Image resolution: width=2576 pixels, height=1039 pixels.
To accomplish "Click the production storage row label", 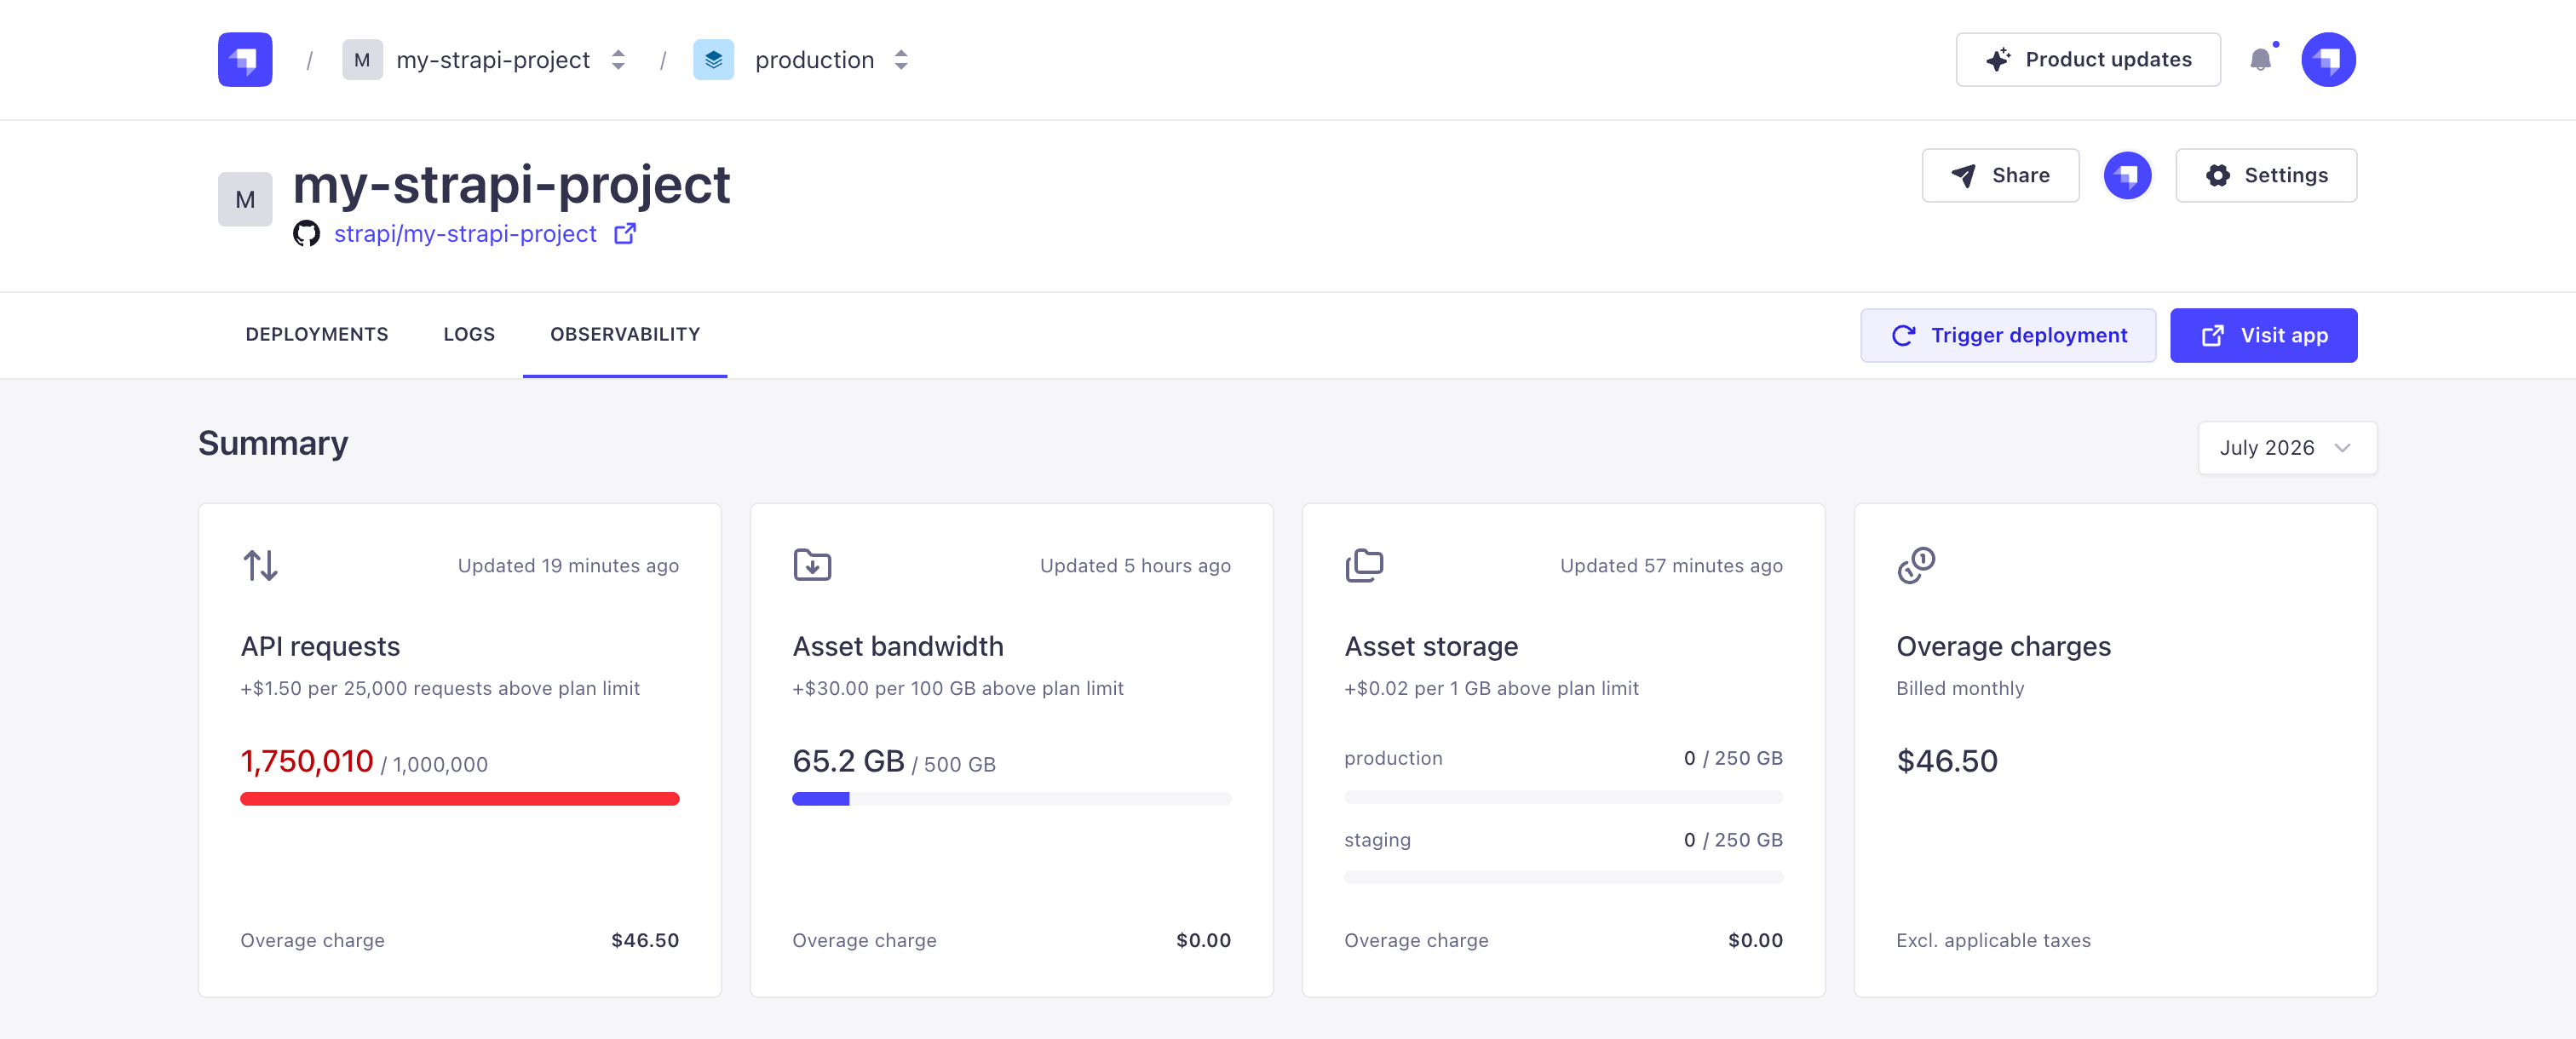I will (1393, 759).
